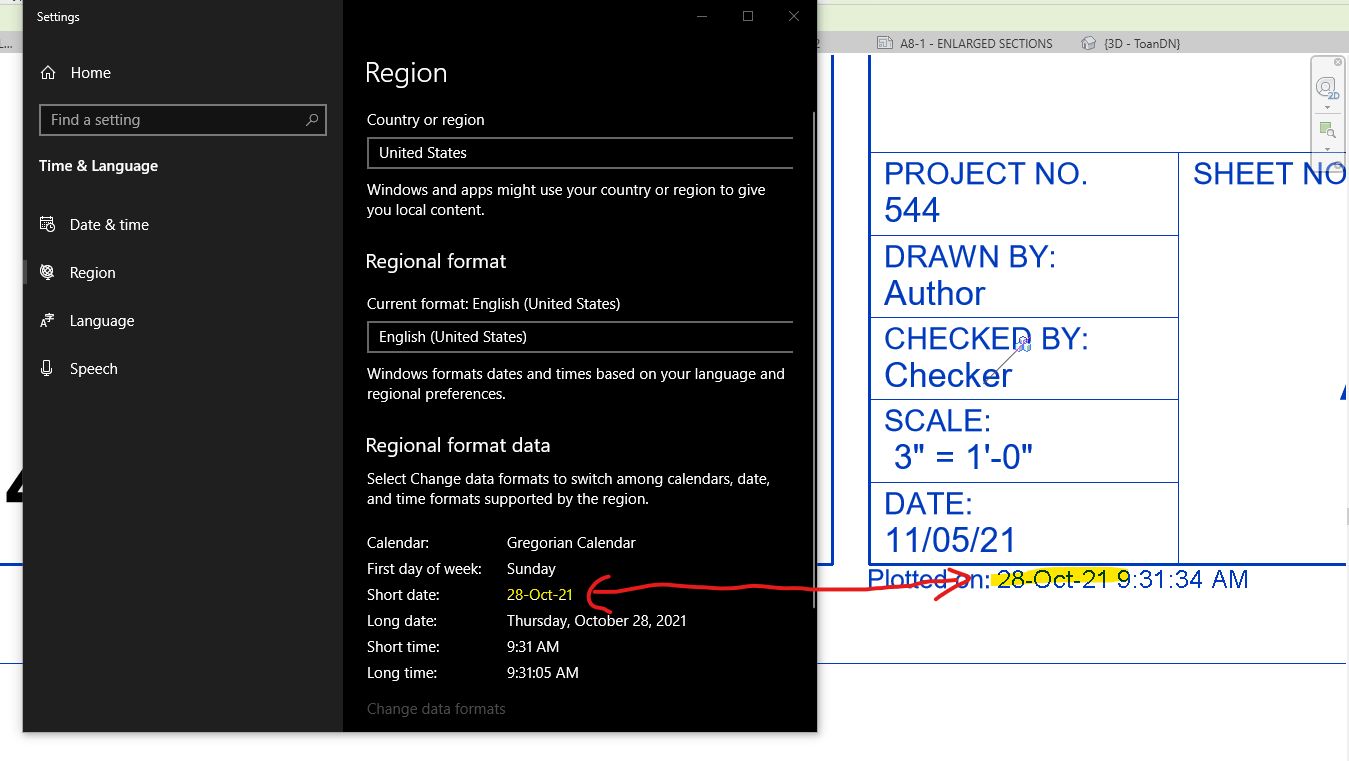This screenshot has width=1349, height=761.
Task: Open the English (United States) format dropdown
Action: tap(580, 337)
